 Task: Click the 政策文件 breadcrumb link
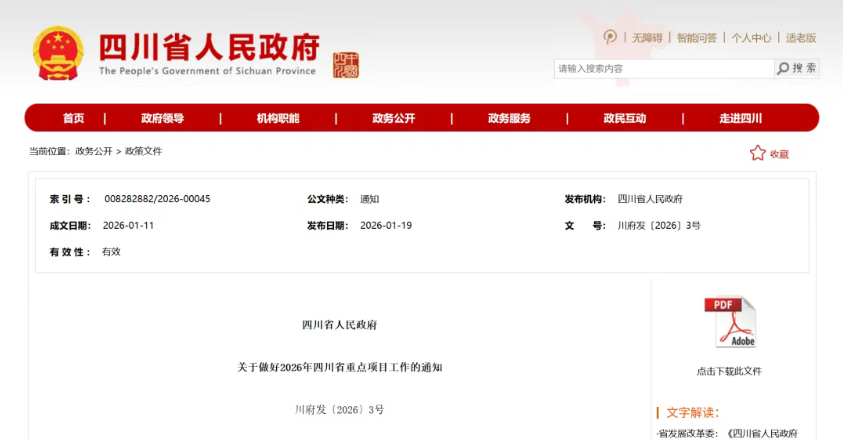143,151
